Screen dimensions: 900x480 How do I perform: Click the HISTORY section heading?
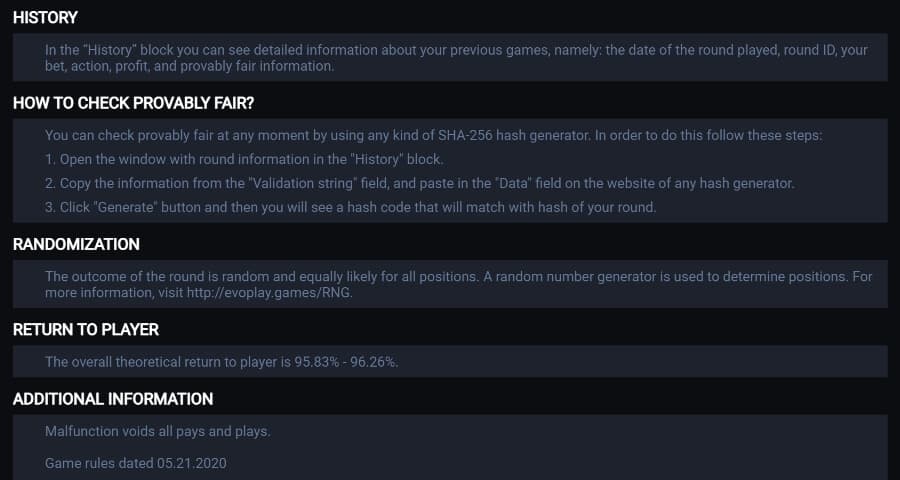(x=45, y=18)
